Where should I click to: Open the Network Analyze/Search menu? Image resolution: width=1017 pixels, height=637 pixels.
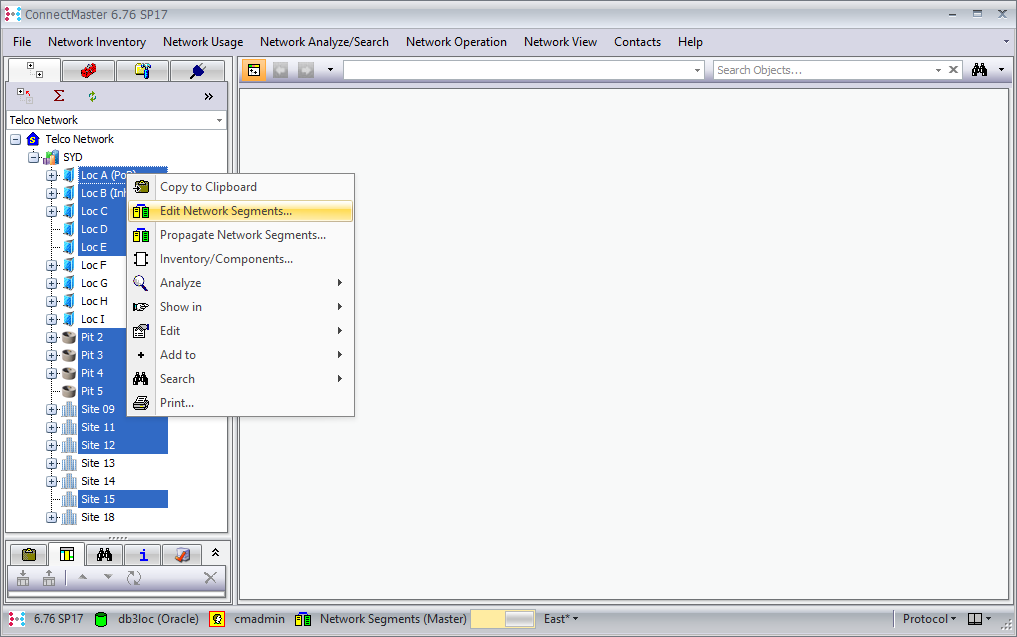(324, 42)
